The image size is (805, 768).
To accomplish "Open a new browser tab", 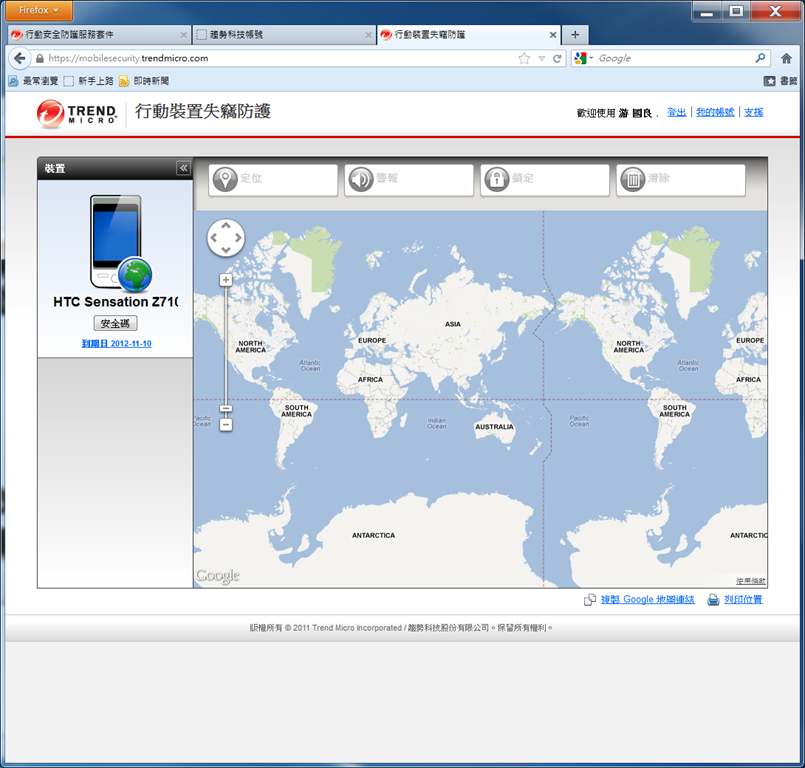I will point(575,35).
